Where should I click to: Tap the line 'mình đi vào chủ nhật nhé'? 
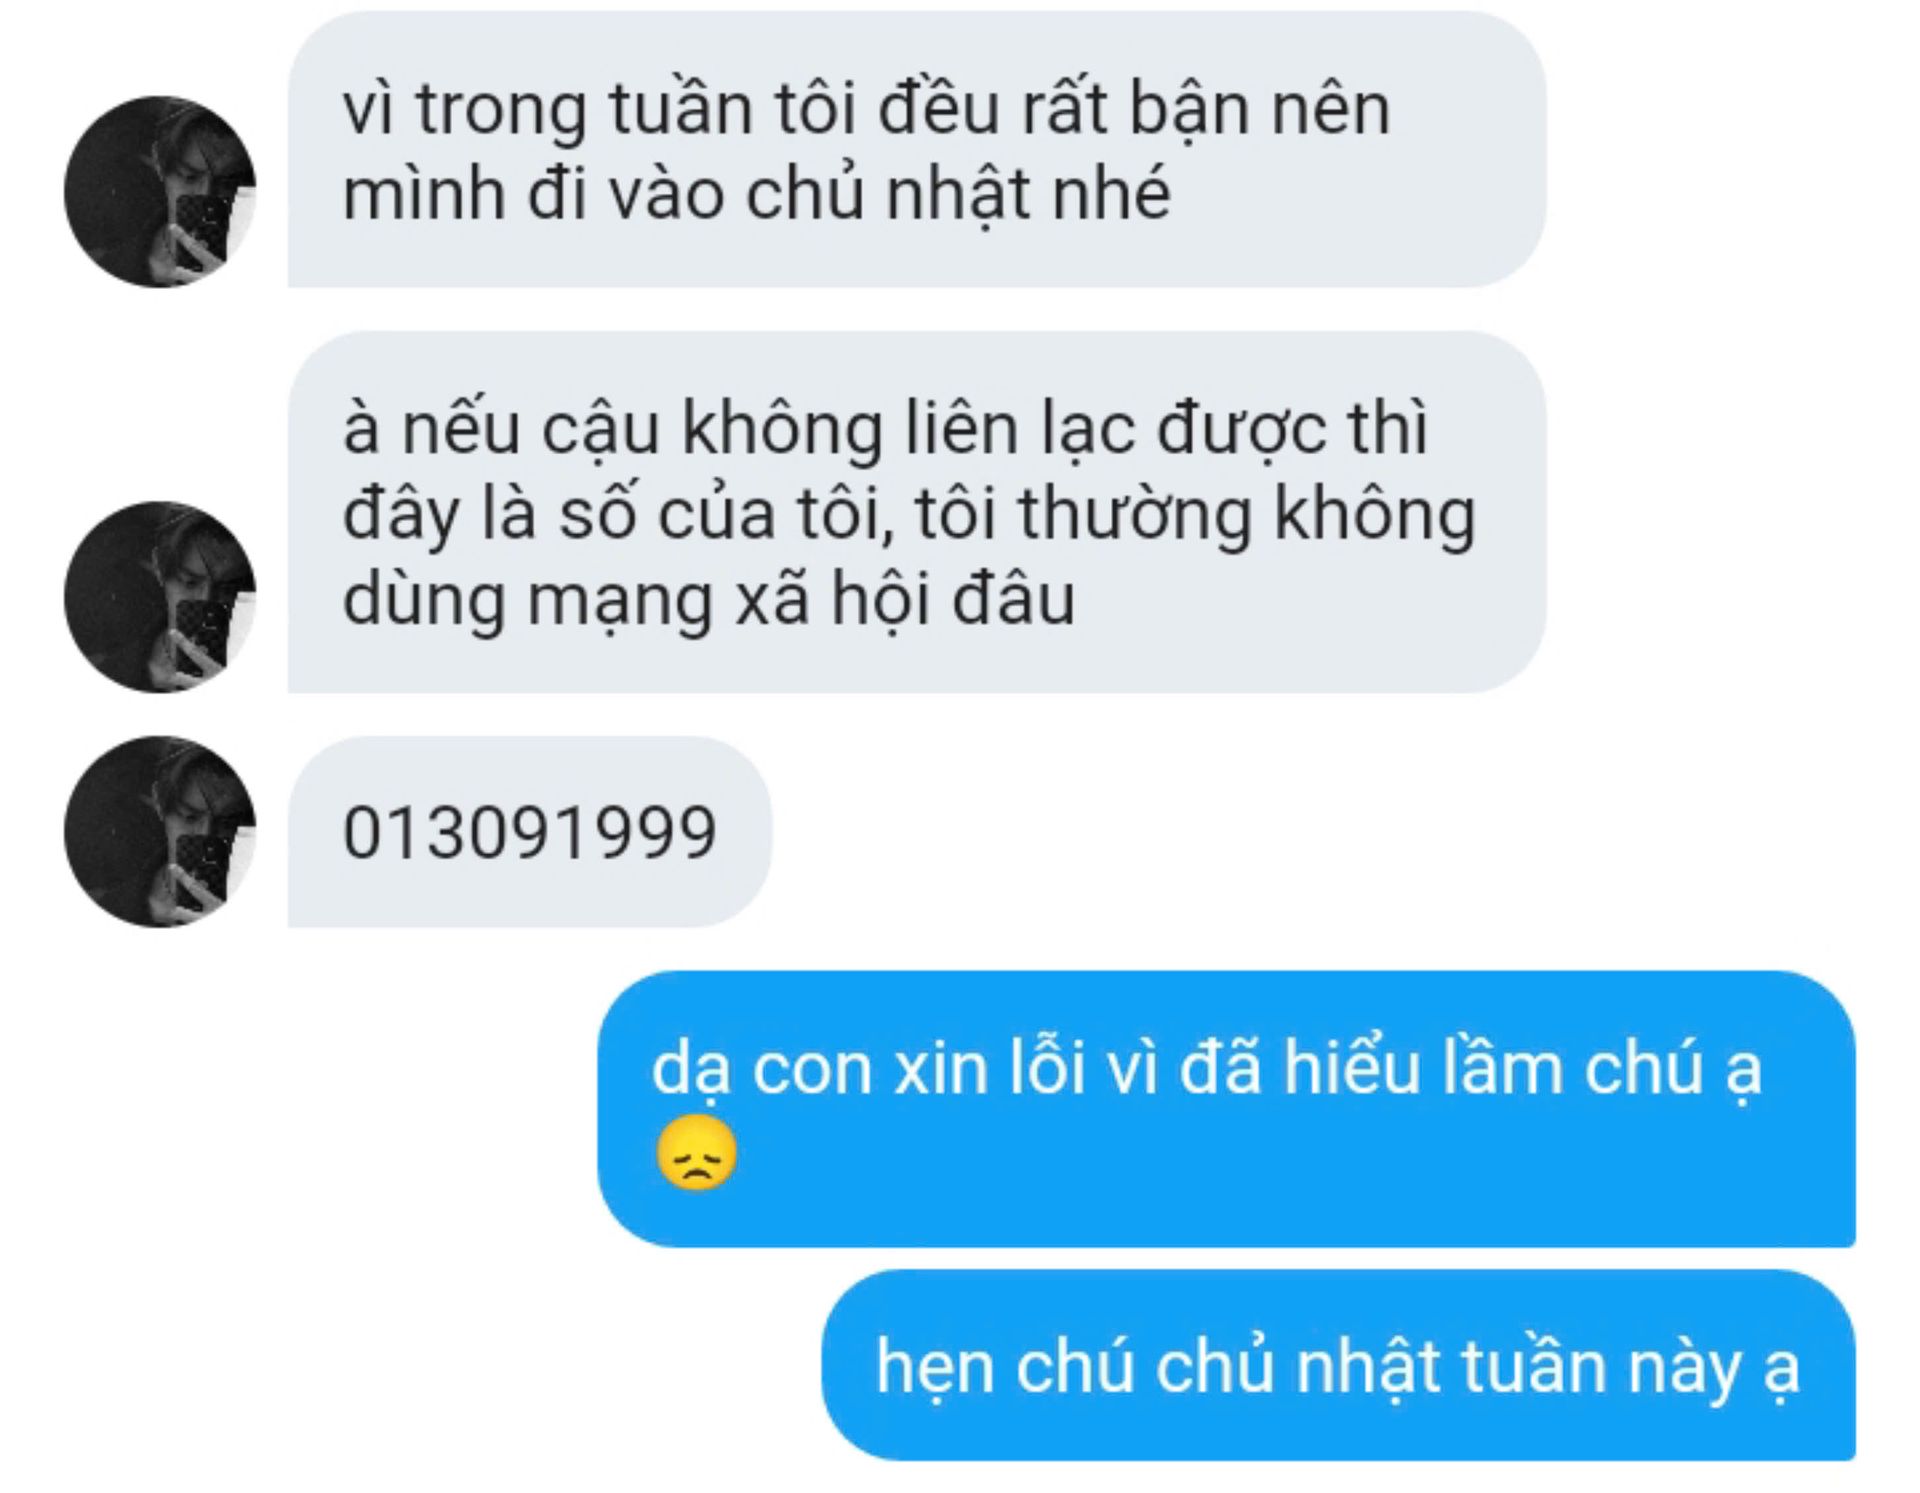tap(756, 193)
